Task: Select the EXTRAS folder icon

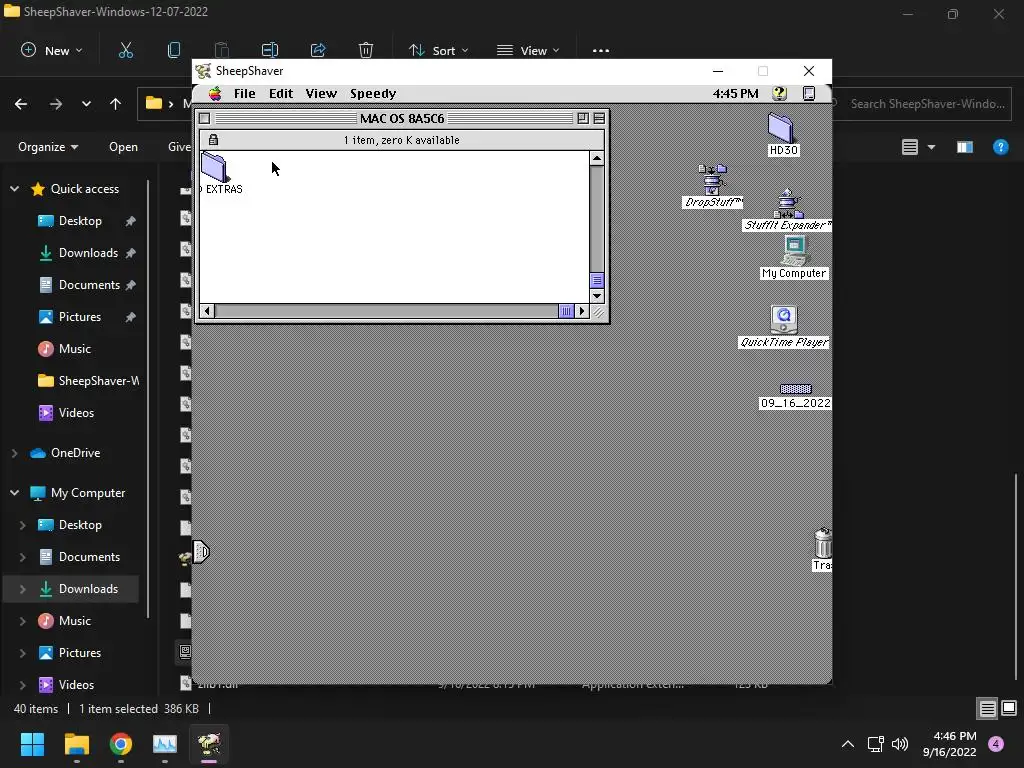Action: coord(215,168)
